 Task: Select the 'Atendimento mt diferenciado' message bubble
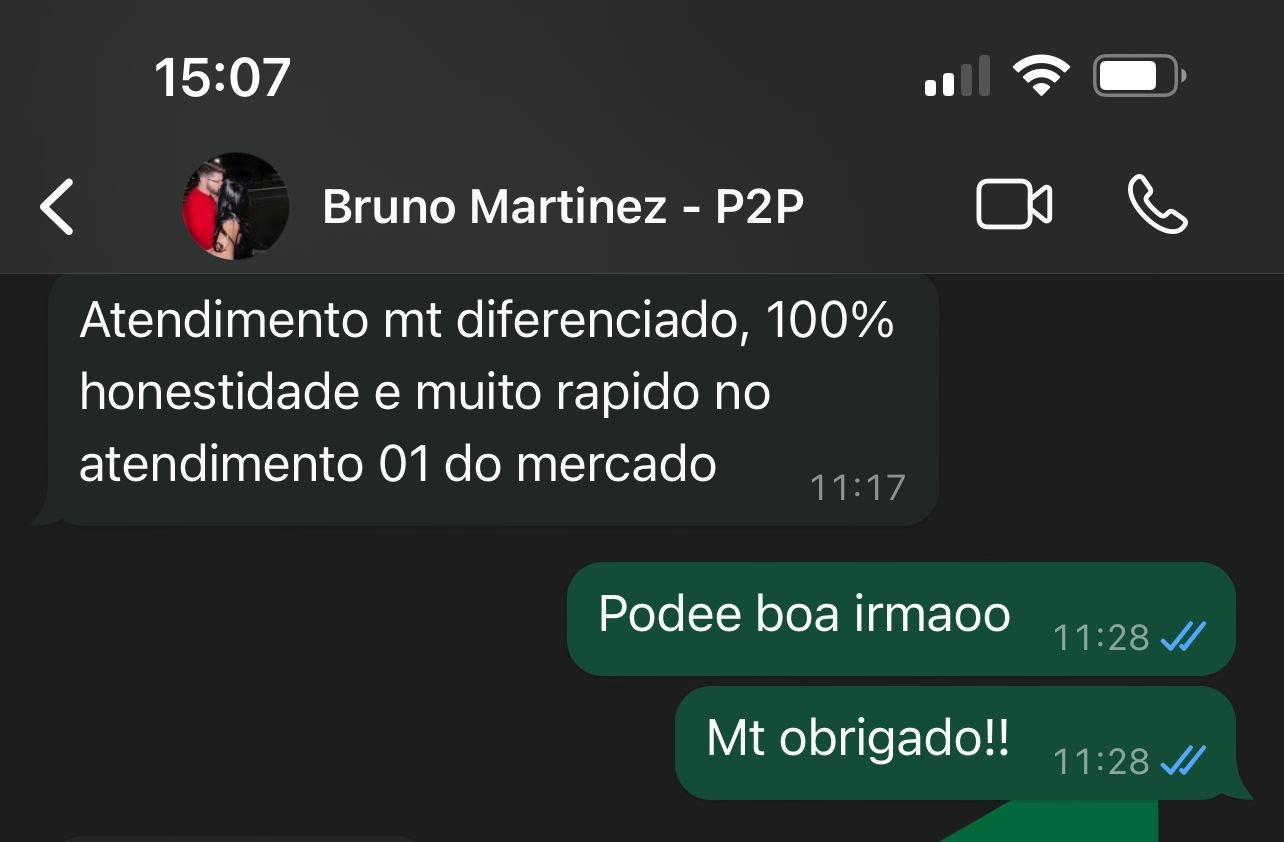[486, 400]
